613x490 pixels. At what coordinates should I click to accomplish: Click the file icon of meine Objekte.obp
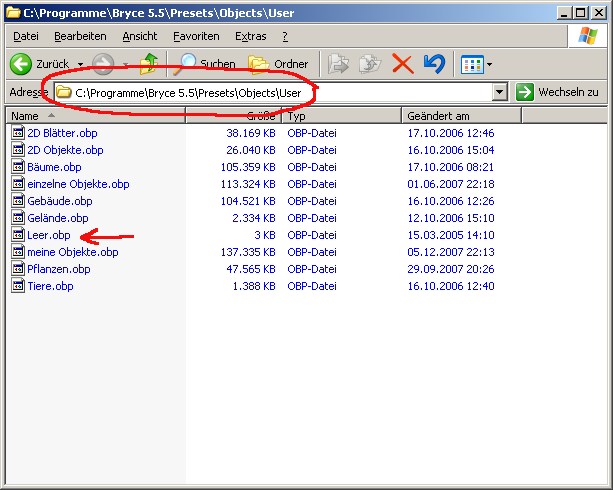18,252
